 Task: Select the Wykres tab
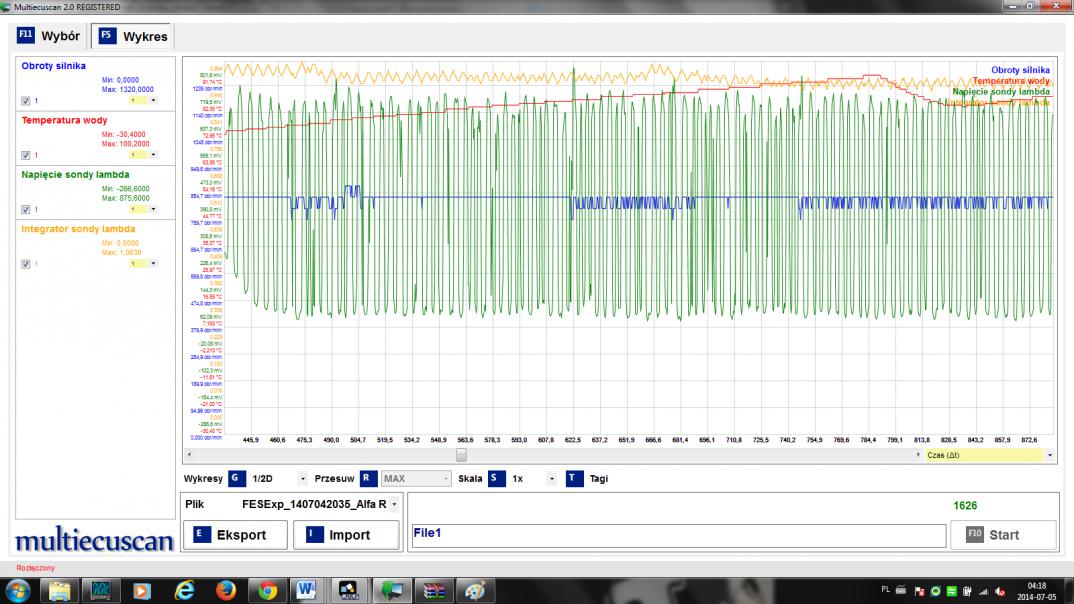pos(133,37)
